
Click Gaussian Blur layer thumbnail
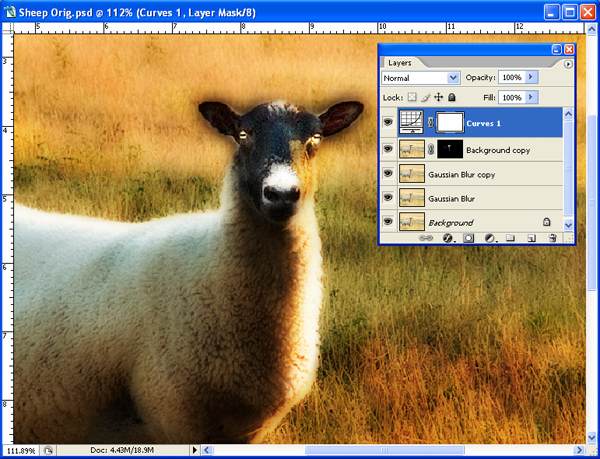[x=411, y=198]
